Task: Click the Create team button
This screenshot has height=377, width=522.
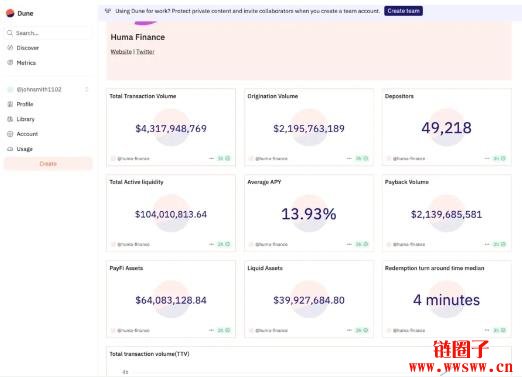Action: click(x=403, y=11)
